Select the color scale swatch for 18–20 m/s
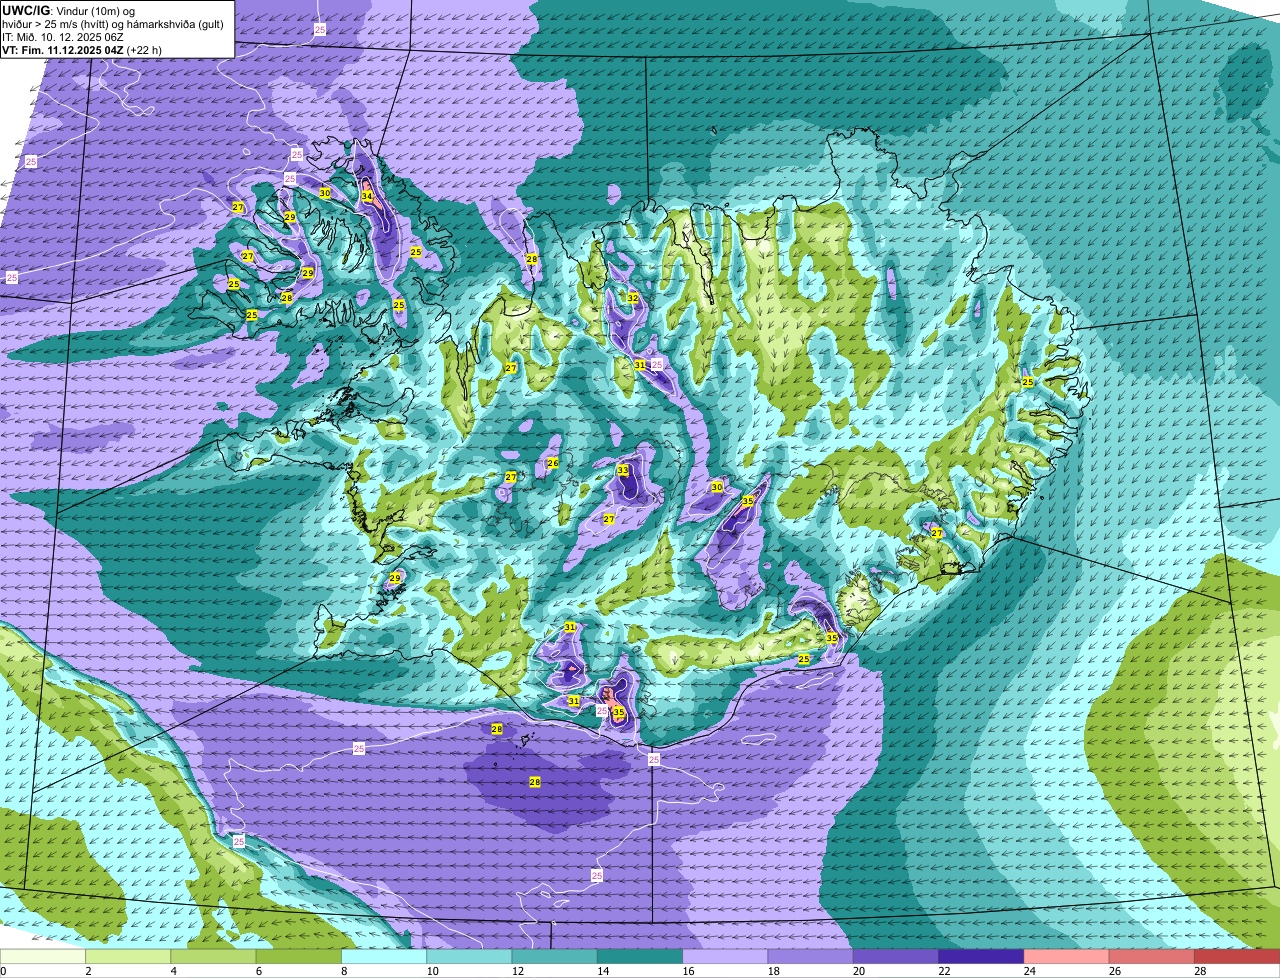Image resolution: width=1280 pixels, height=978 pixels. (811, 956)
